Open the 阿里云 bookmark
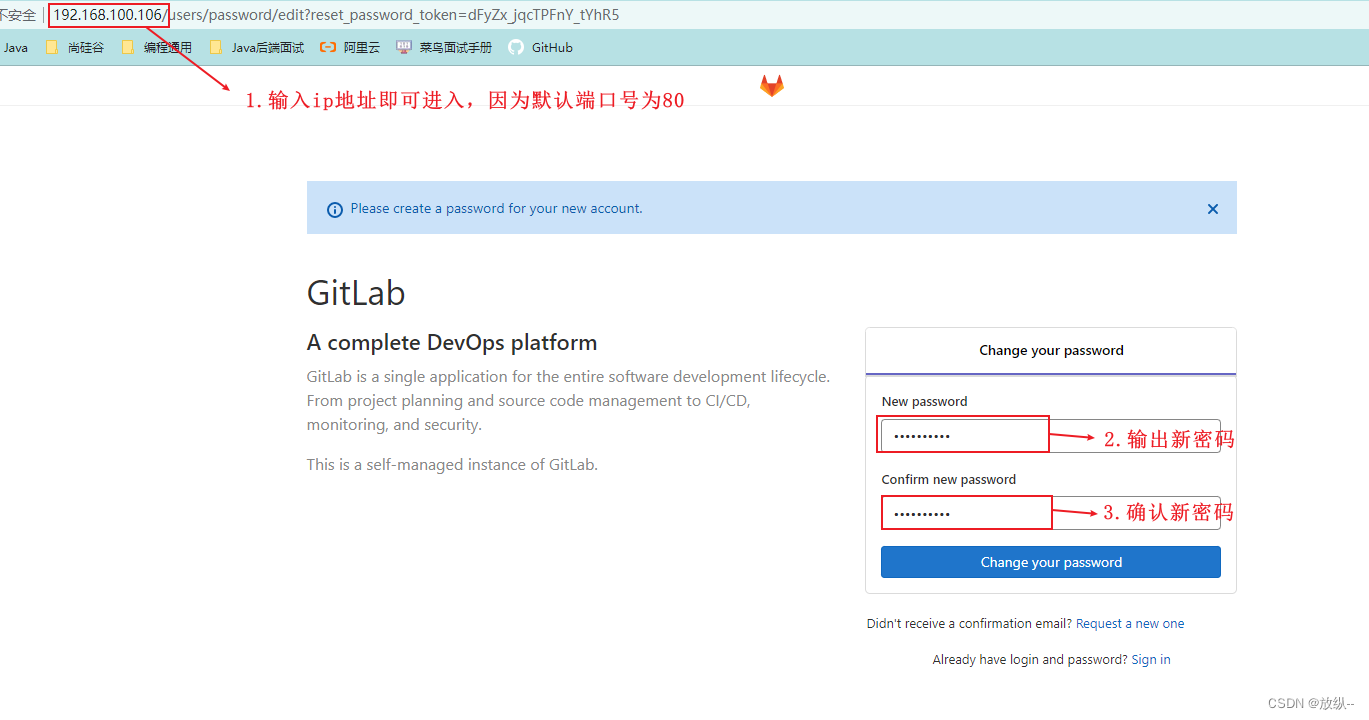 click(x=350, y=47)
